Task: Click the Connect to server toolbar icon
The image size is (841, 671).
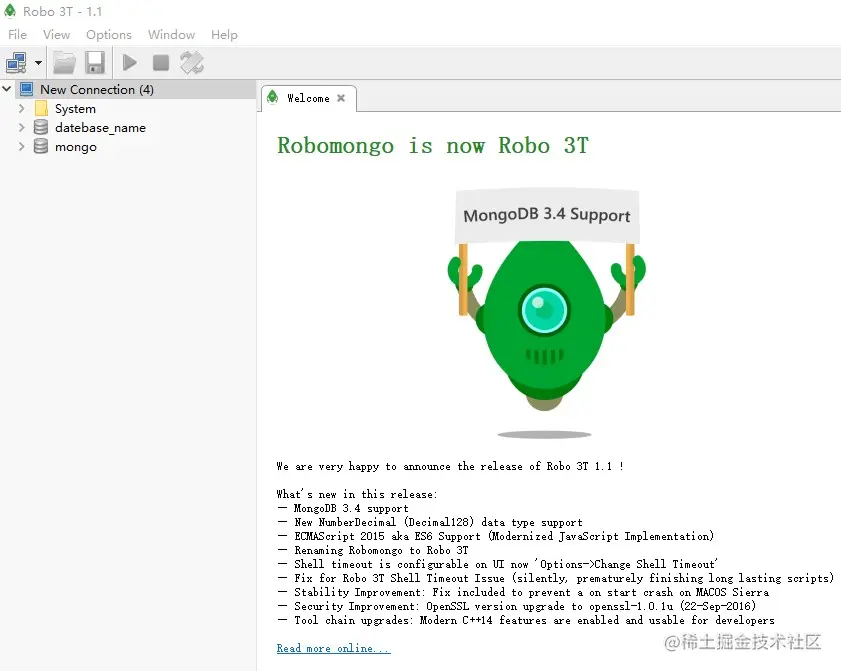Action: [16, 63]
